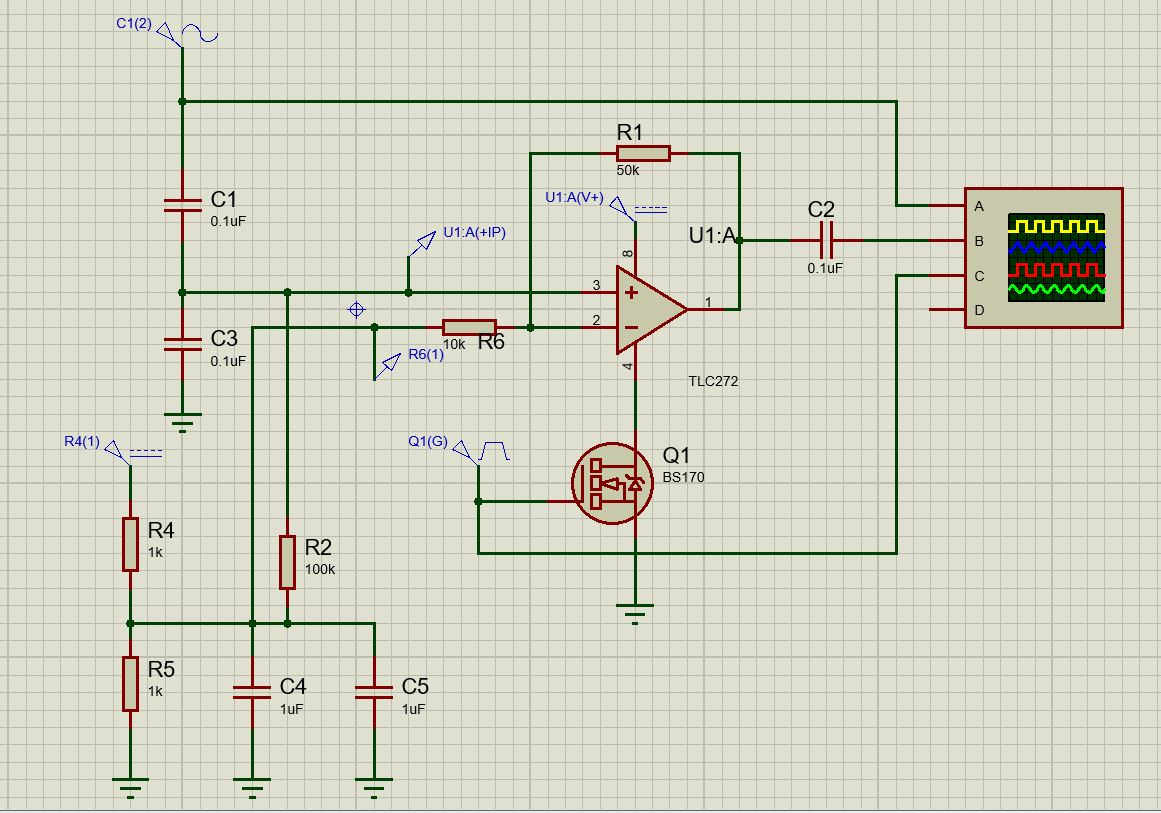Click the C3 reference label

[224, 338]
